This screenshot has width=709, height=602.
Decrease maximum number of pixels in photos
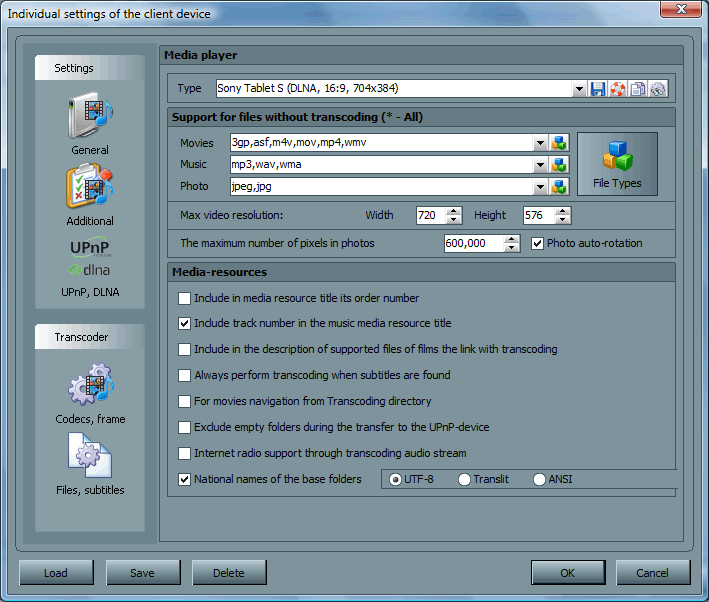[x=511, y=248]
